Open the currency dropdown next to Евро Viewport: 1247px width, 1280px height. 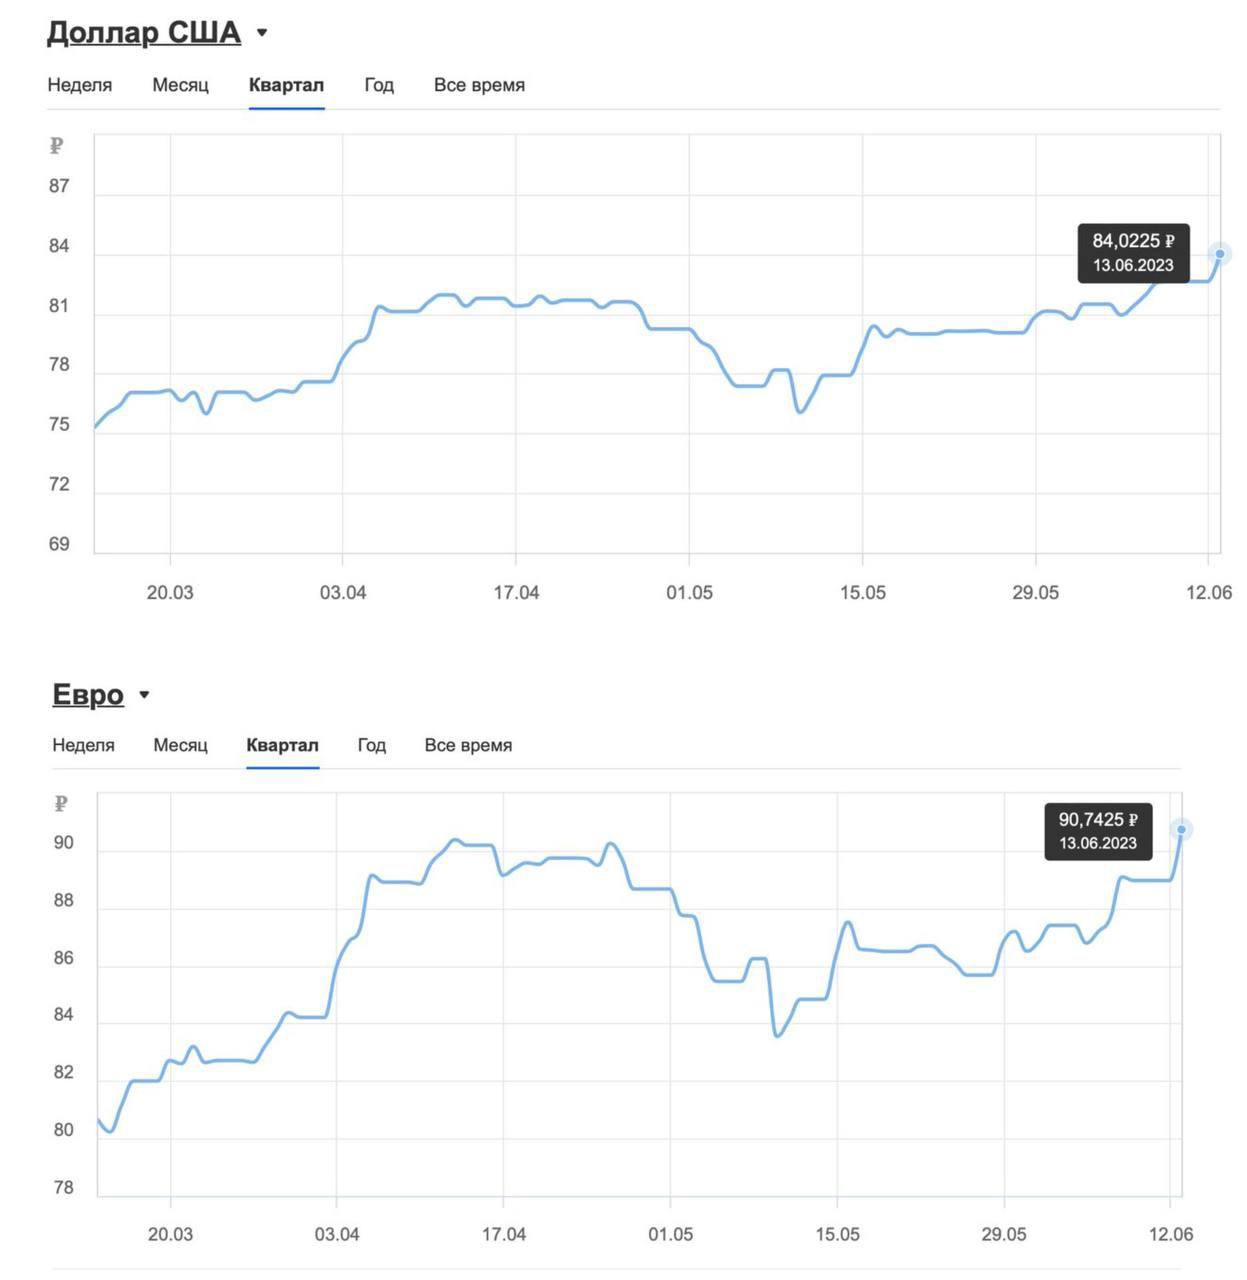pyautogui.click(x=145, y=694)
